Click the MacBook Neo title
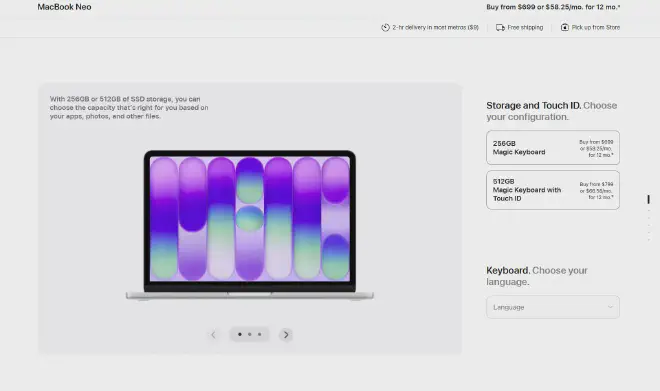 64,7
